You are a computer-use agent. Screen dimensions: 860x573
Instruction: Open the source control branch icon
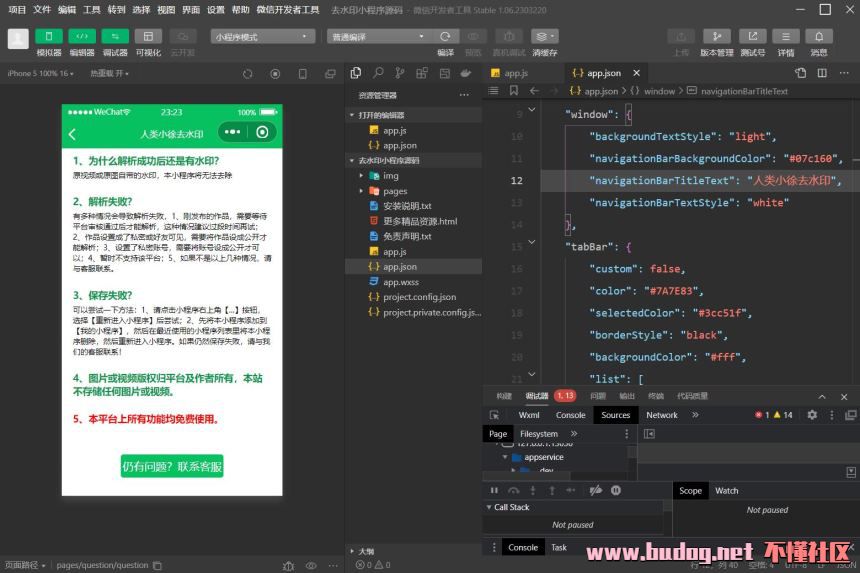point(400,73)
